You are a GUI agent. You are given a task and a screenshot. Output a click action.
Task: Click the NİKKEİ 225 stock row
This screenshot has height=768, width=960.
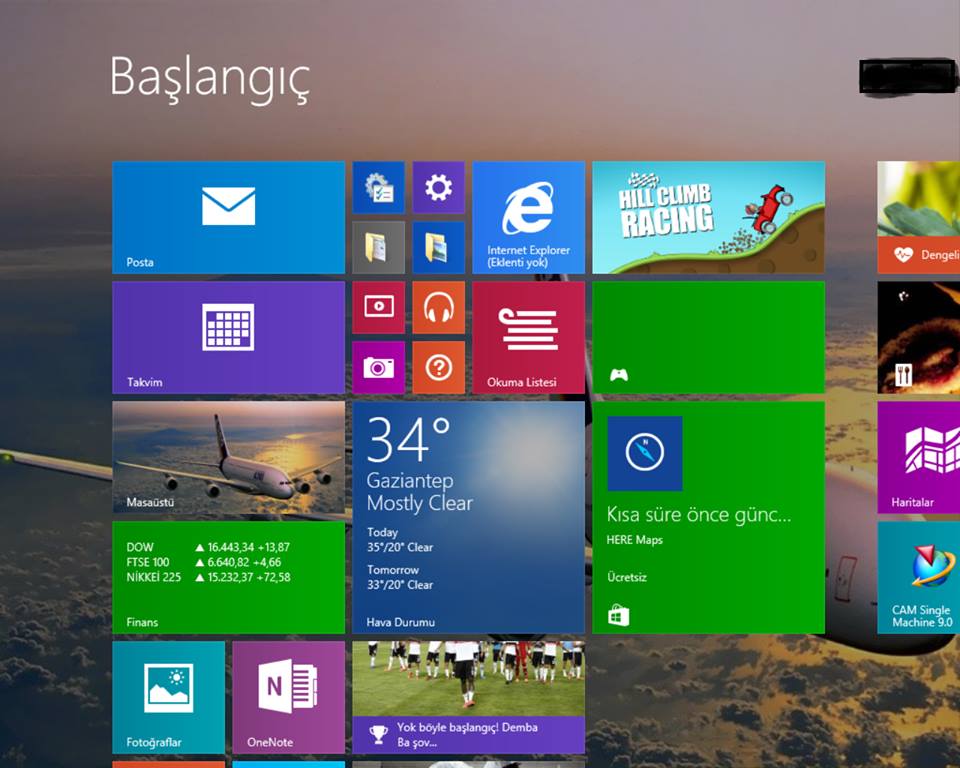(208, 577)
